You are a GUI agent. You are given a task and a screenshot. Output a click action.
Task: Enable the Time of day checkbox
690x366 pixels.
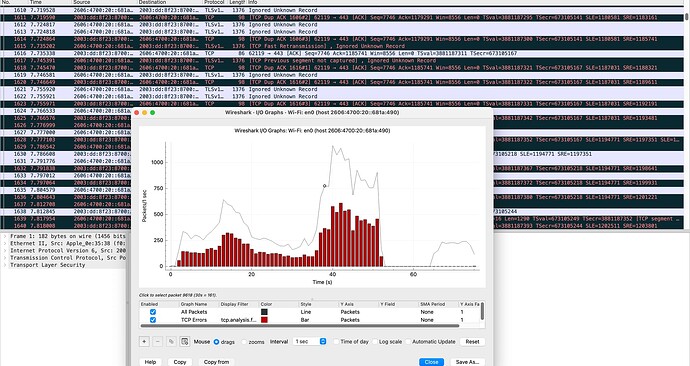click(x=336, y=341)
